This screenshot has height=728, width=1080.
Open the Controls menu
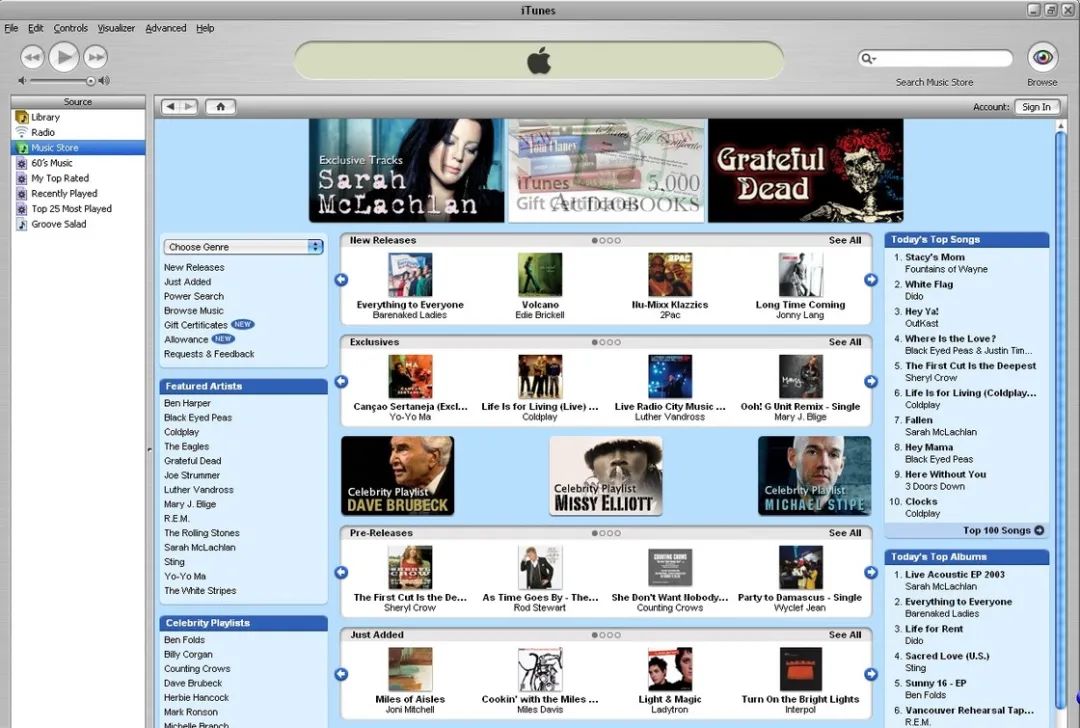click(70, 28)
